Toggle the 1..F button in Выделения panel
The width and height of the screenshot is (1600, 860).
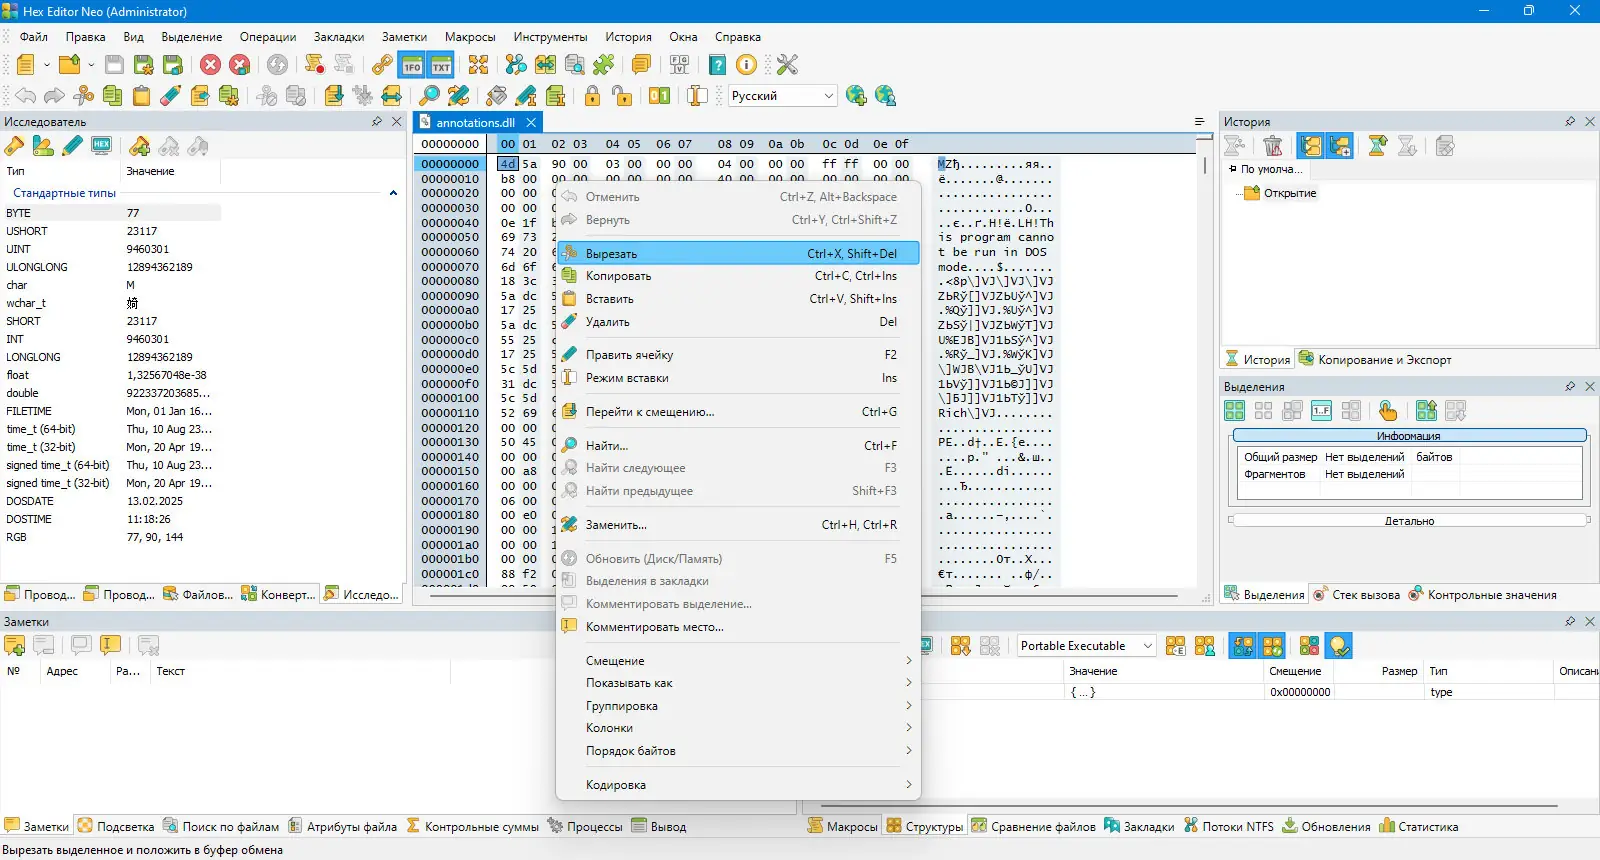coord(1321,411)
